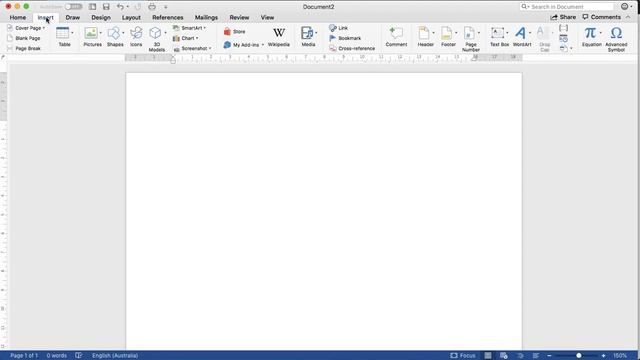Open the feedback smiley menu
Image resolution: width=640 pixels, height=360 pixels.
(626, 7)
